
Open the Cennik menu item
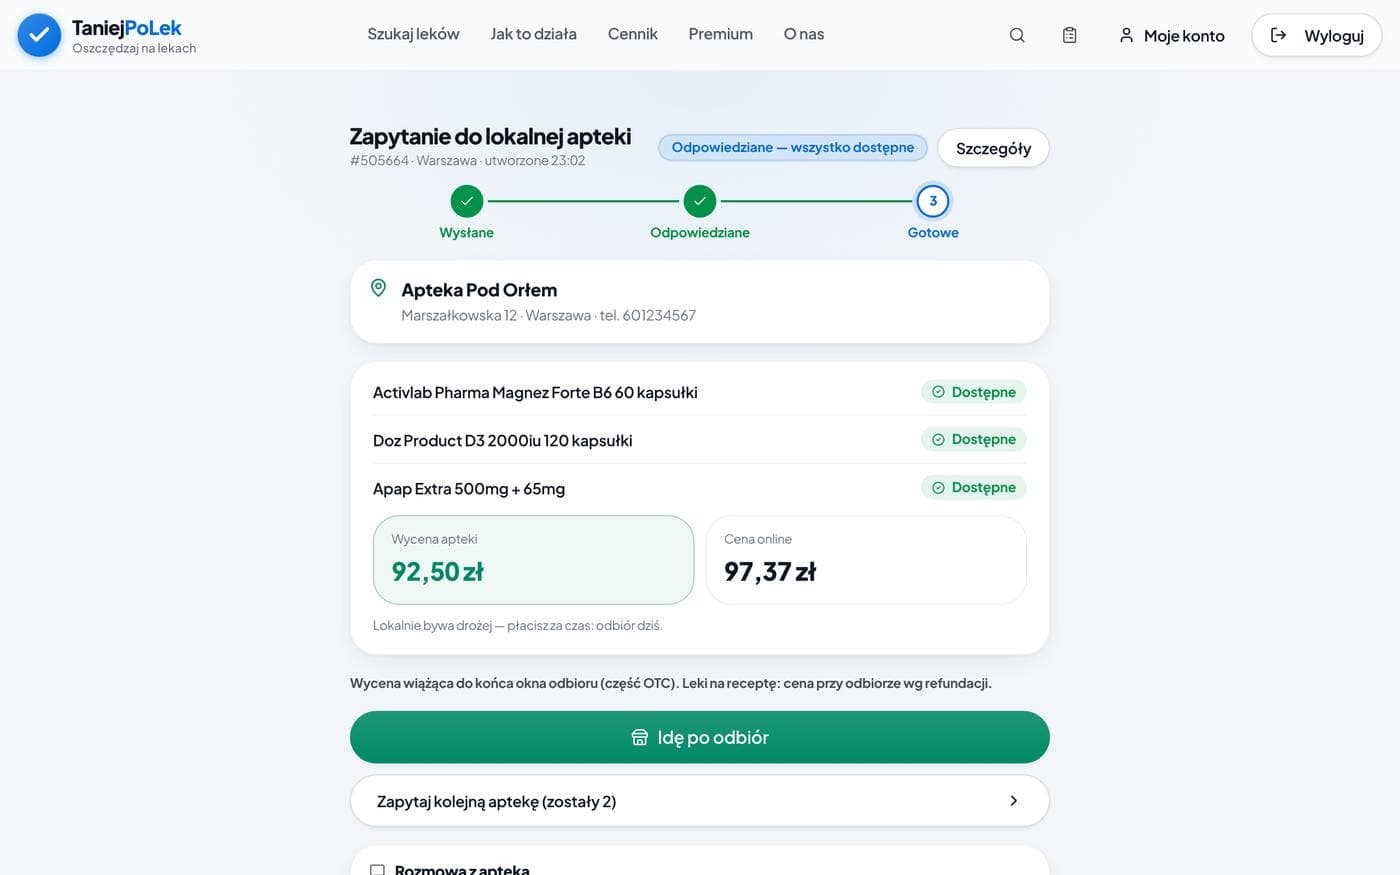(x=633, y=34)
